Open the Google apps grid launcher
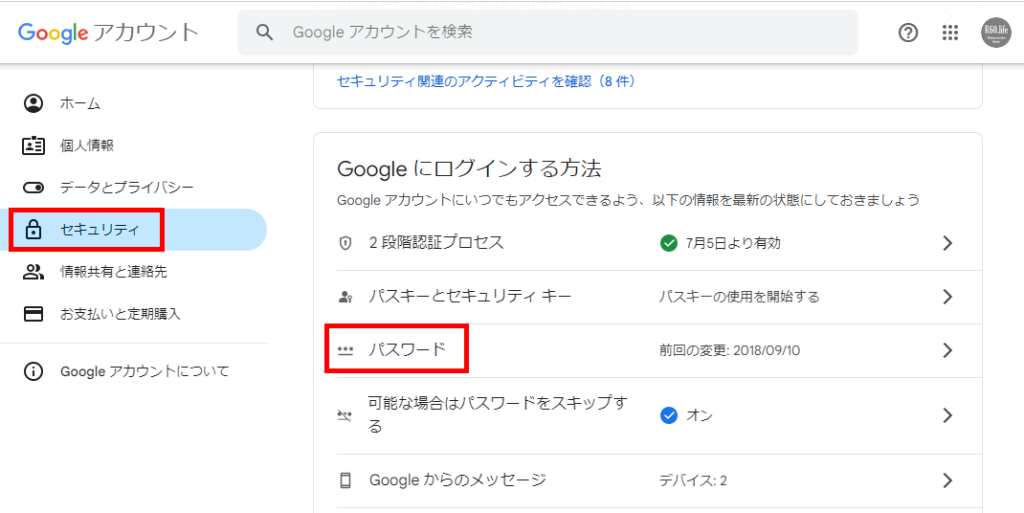This screenshot has height=513, width=1024. (x=950, y=33)
